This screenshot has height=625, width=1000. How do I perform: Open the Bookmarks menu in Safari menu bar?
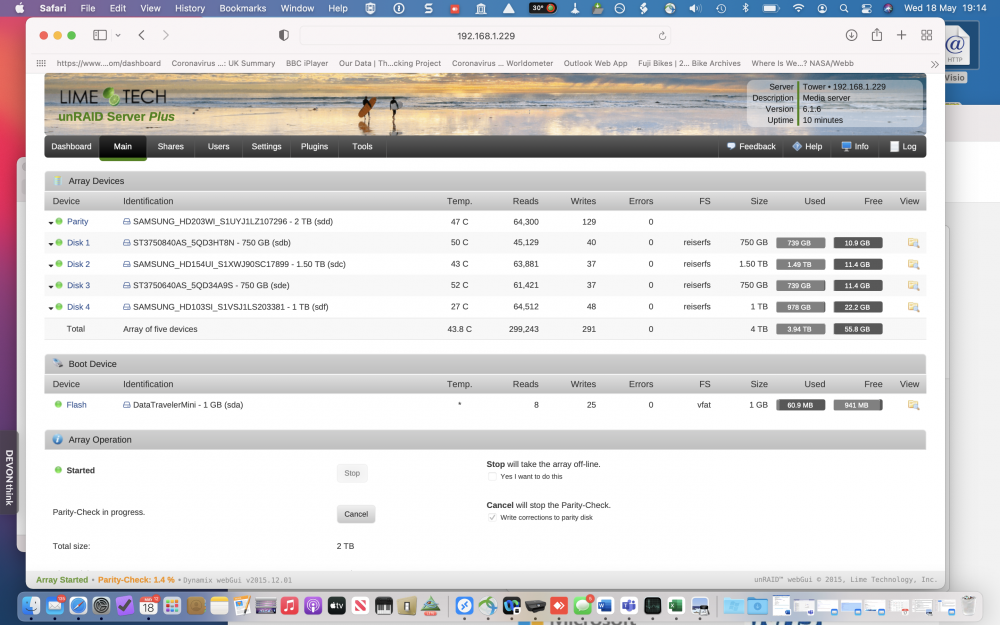(x=242, y=8)
